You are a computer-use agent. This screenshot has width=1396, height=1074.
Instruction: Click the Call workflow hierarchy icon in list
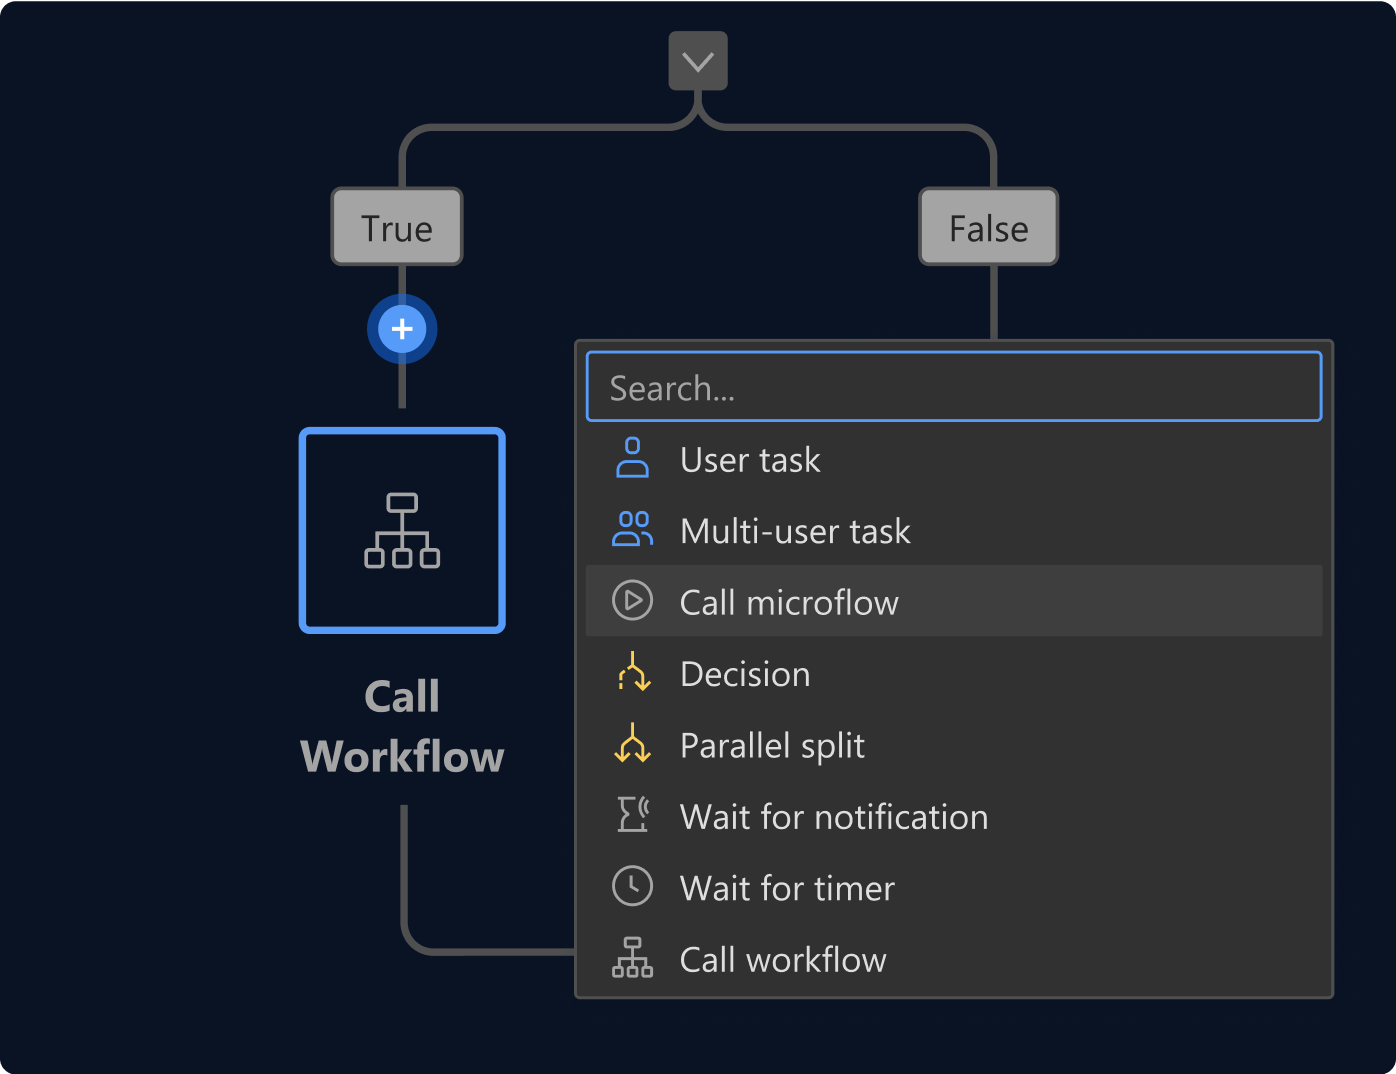(x=632, y=958)
